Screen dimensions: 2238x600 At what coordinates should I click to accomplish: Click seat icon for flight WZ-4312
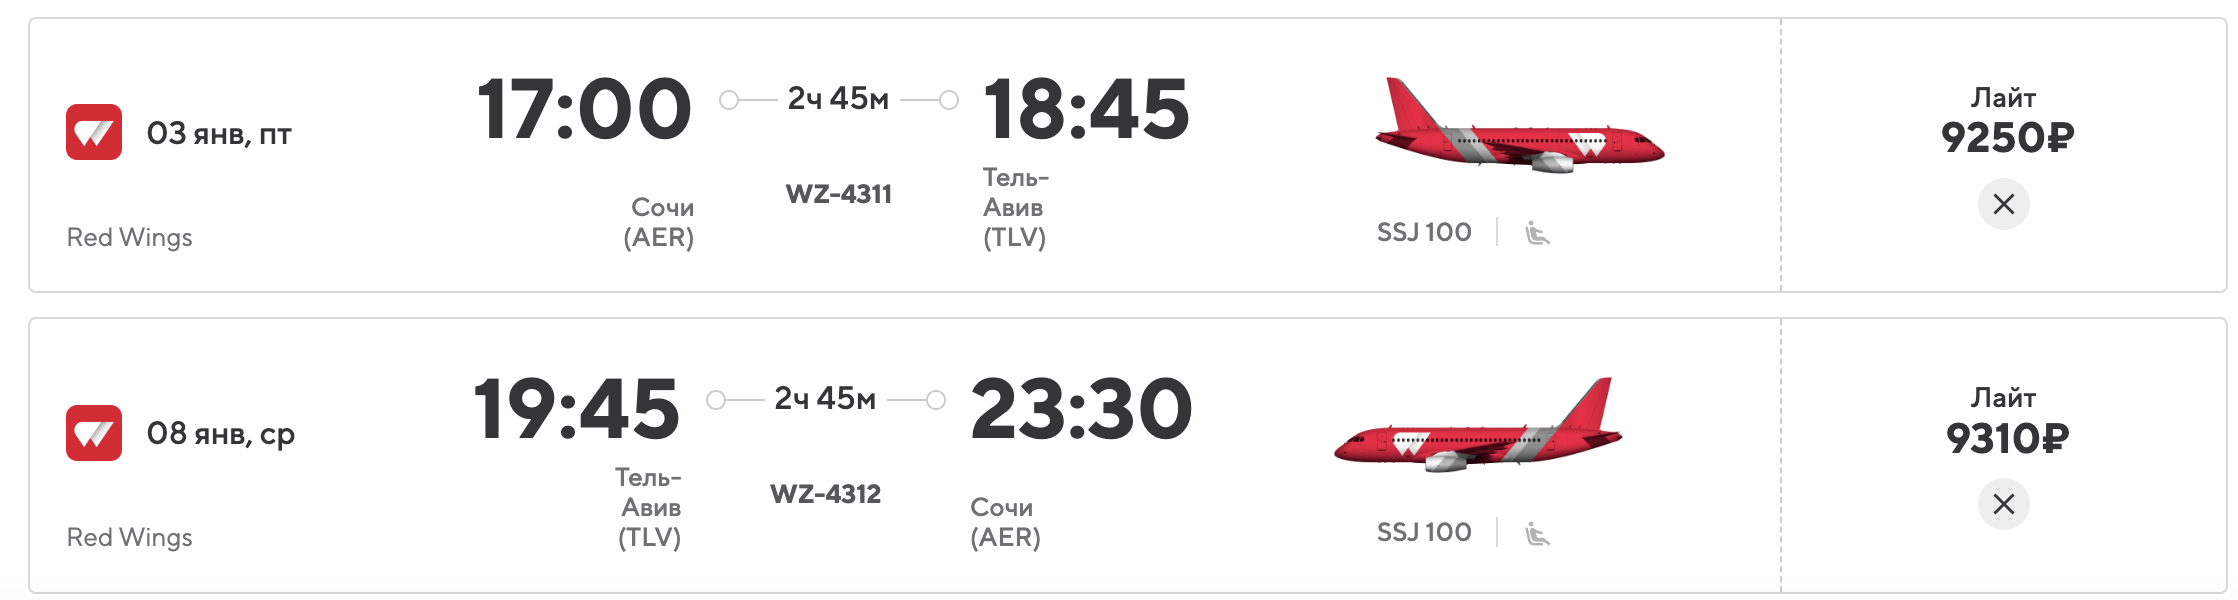click(1537, 534)
